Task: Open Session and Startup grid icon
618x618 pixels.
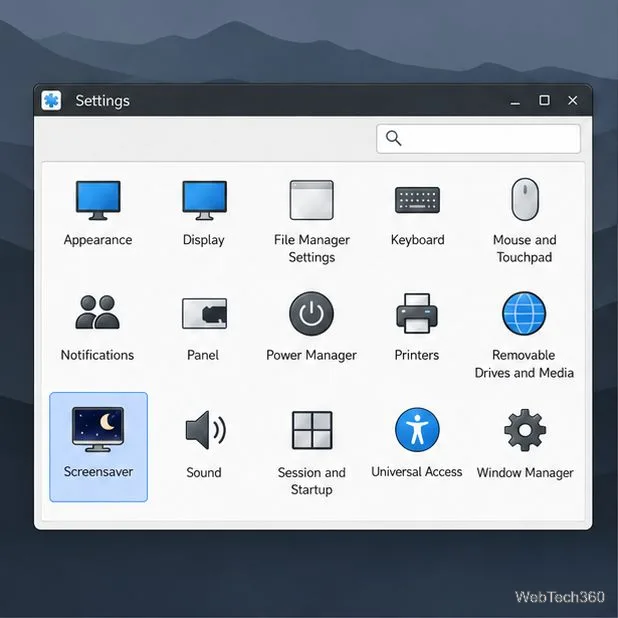Action: (312, 430)
